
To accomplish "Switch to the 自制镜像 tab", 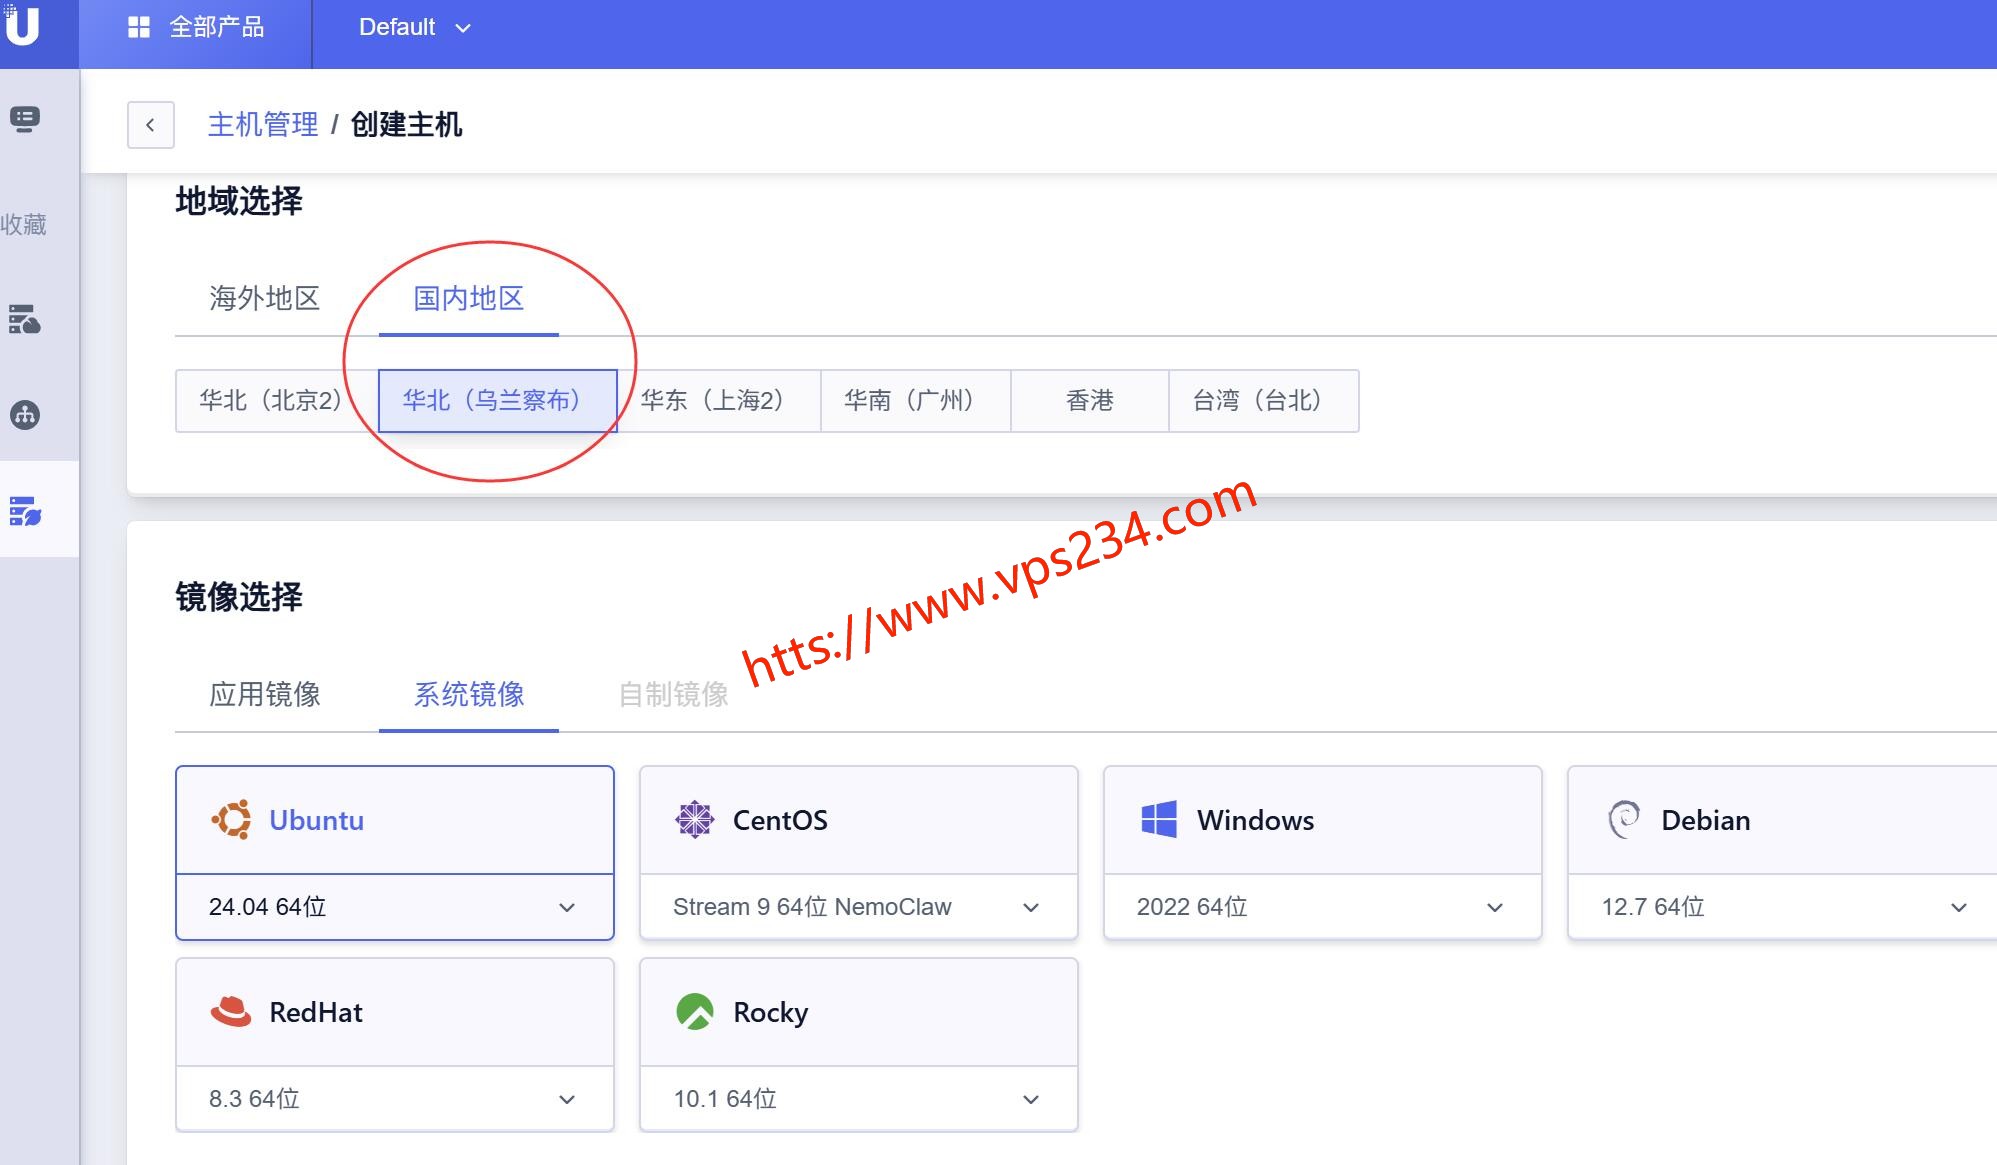I will tap(673, 694).
